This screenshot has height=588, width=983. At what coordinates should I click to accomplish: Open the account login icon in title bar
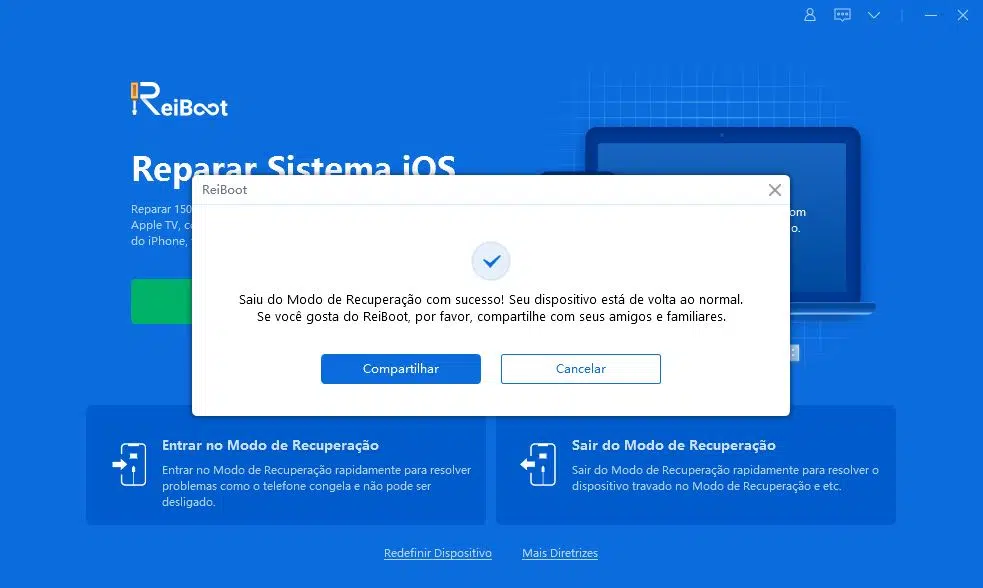pos(809,15)
